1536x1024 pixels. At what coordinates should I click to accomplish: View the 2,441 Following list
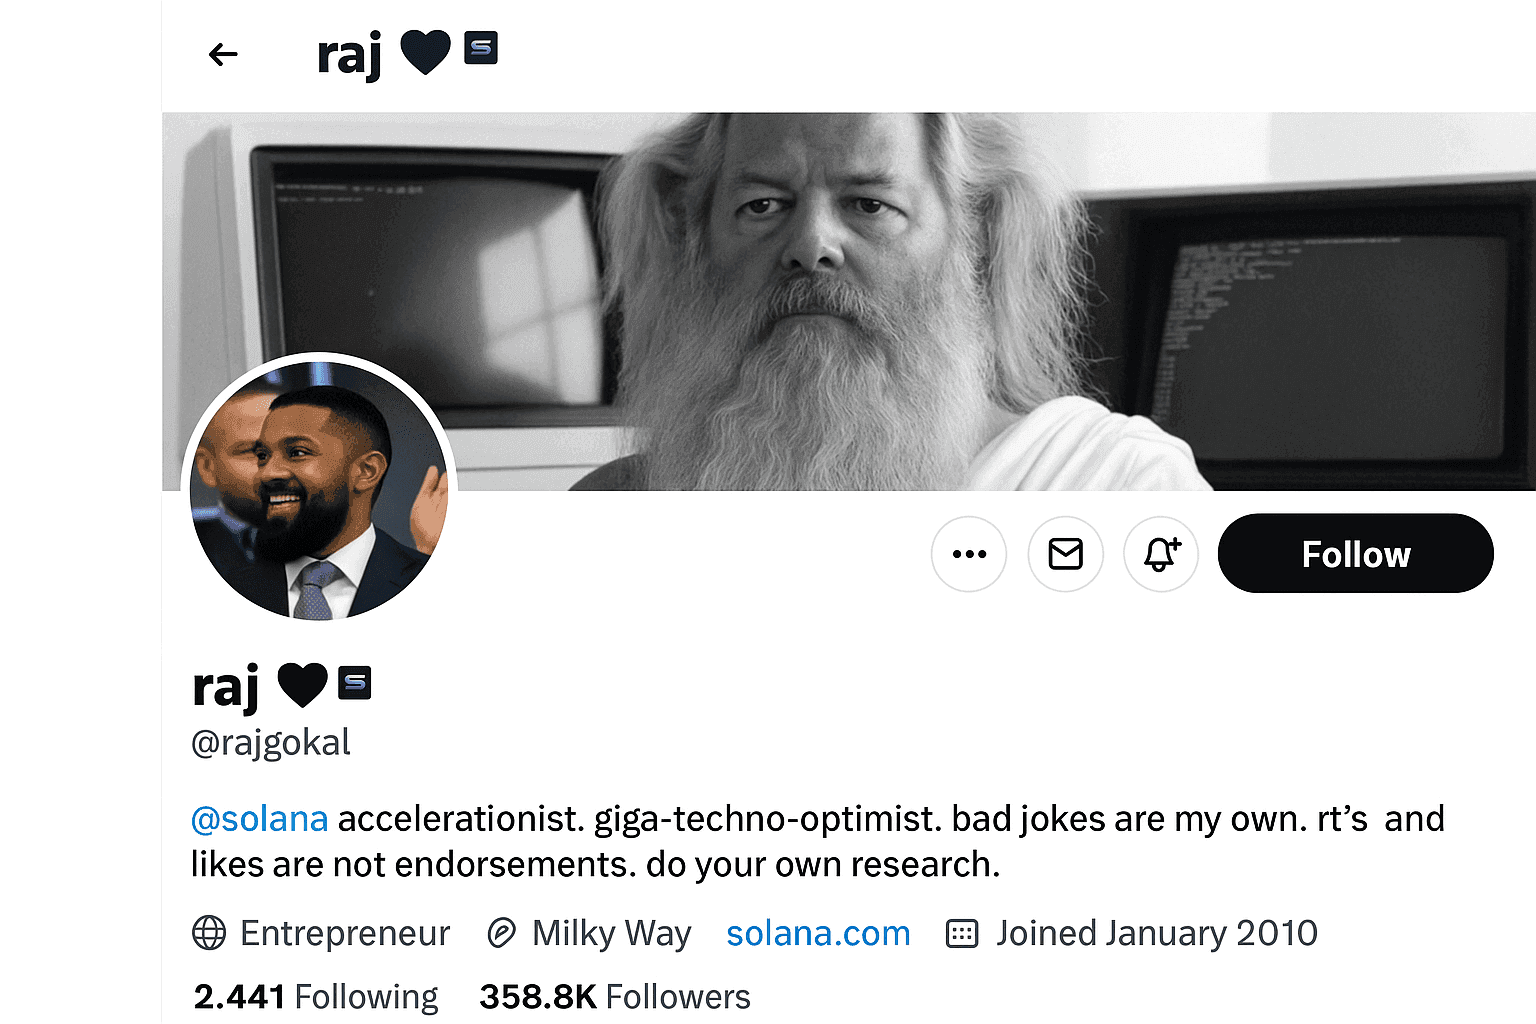(x=316, y=997)
